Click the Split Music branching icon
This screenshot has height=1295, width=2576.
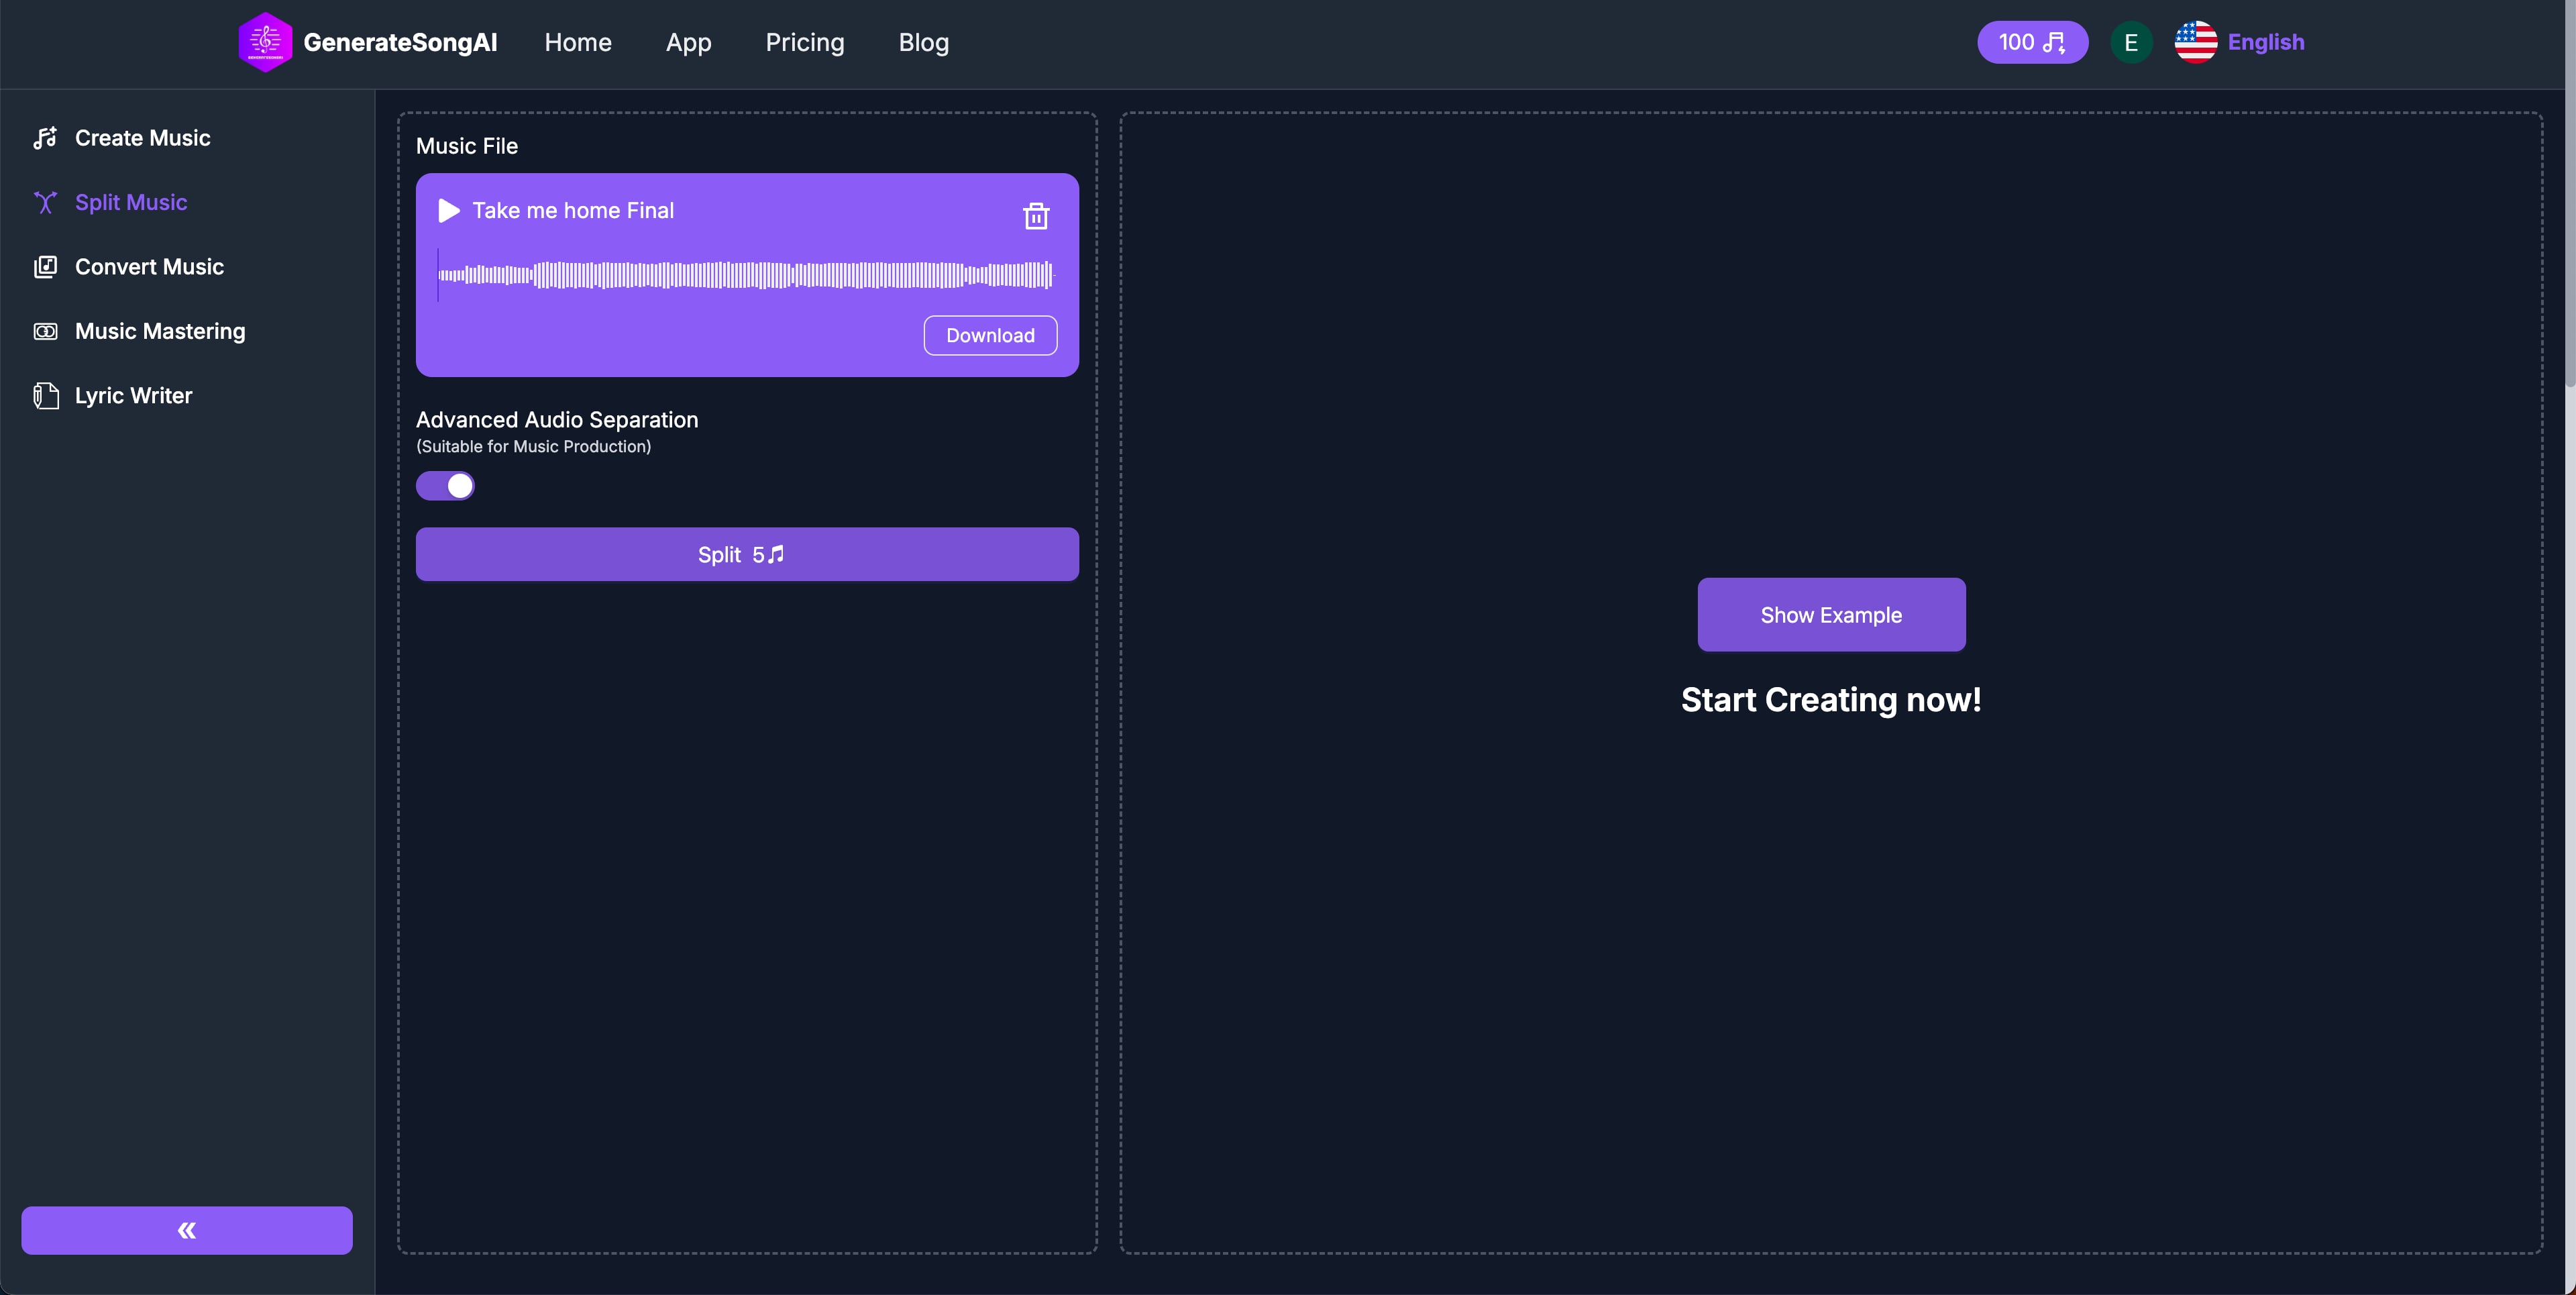pyautogui.click(x=45, y=202)
